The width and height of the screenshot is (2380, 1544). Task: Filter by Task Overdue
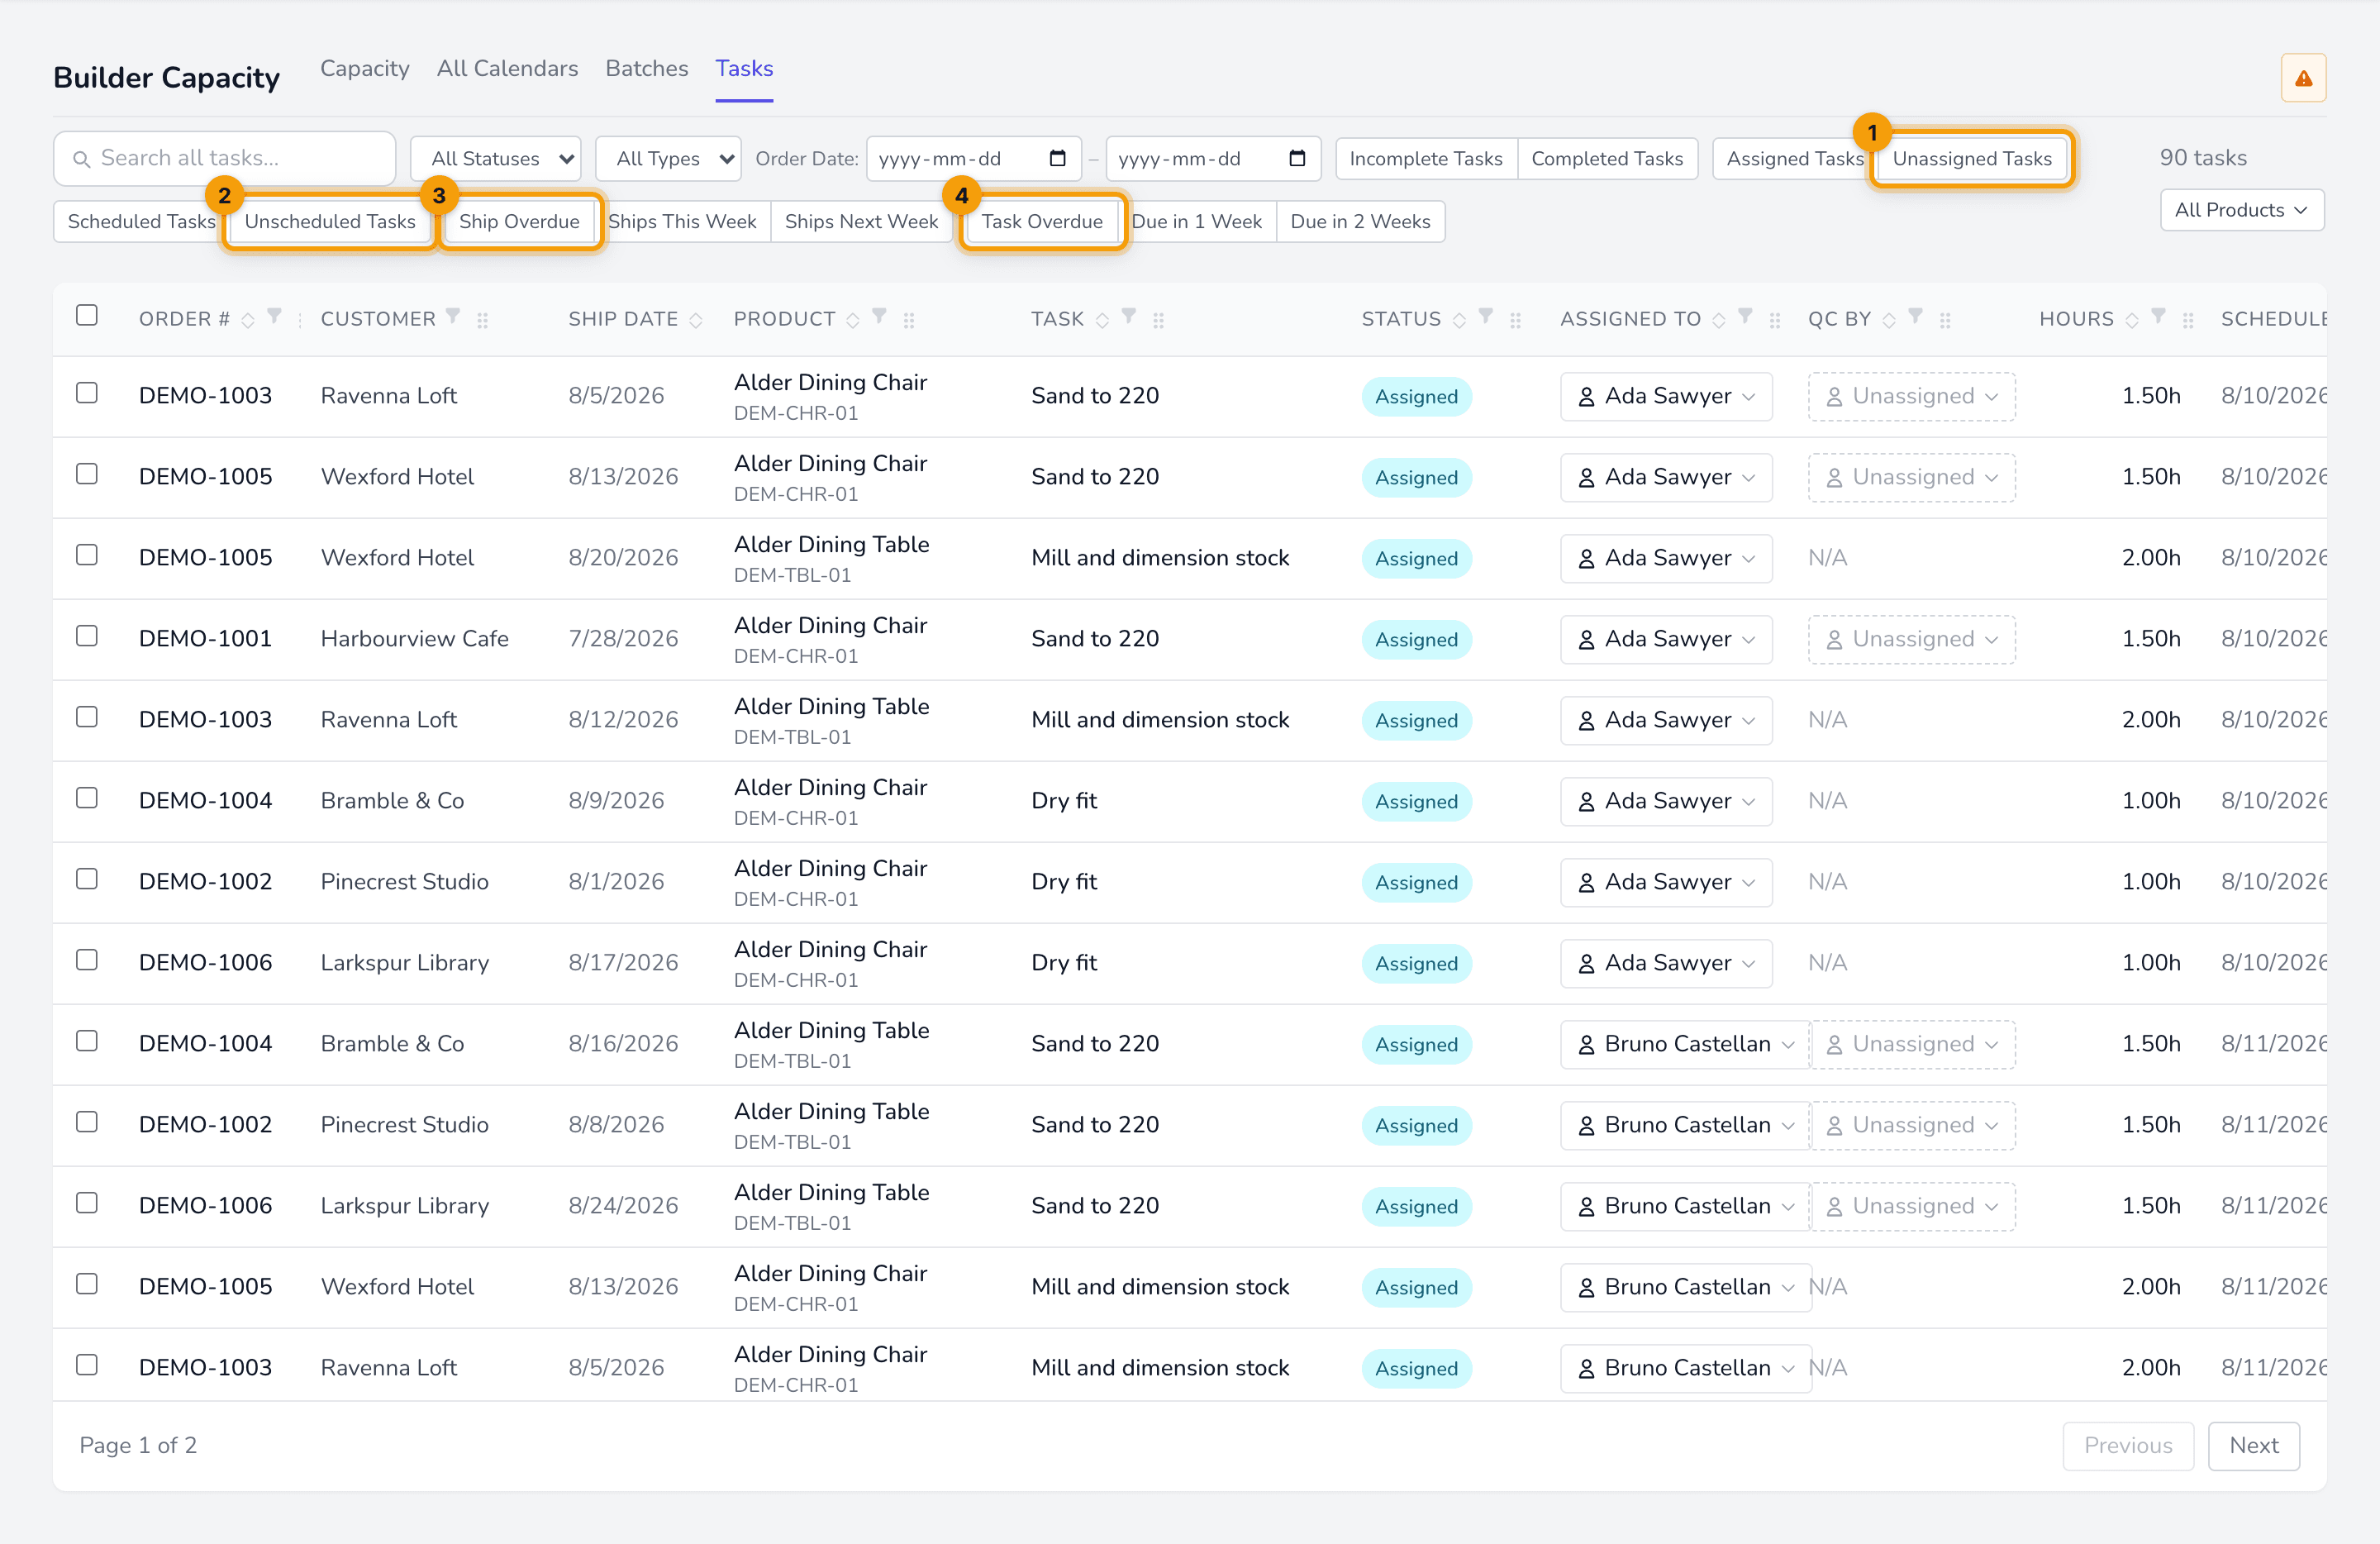point(1042,221)
